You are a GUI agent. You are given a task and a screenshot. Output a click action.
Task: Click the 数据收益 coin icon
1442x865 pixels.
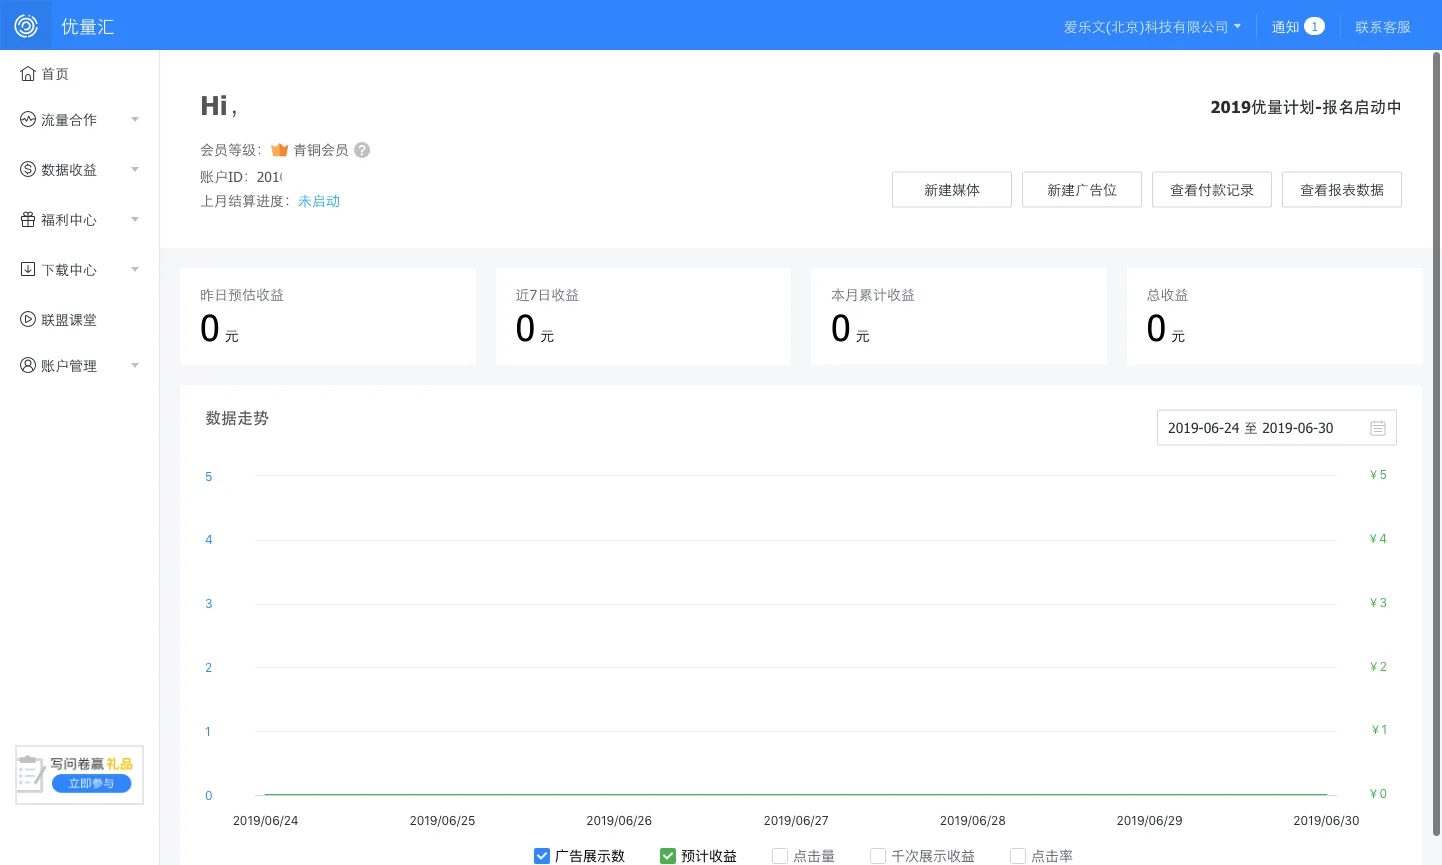(x=28, y=170)
